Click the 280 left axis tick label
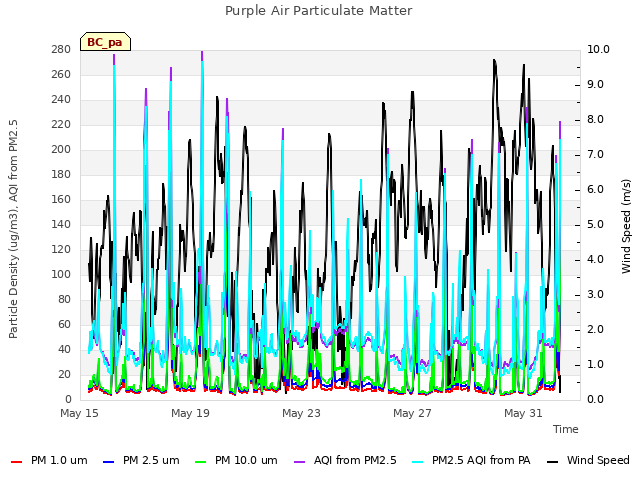 pos(61,49)
